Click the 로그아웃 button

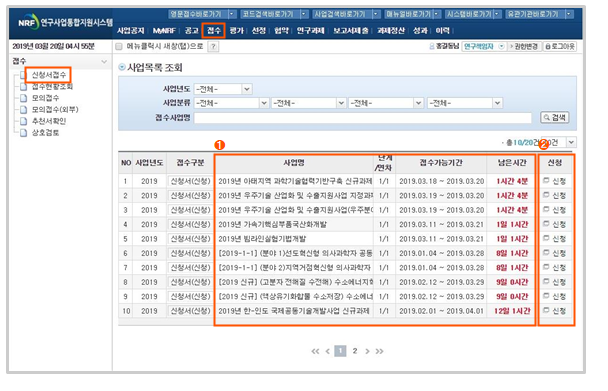coord(560,47)
